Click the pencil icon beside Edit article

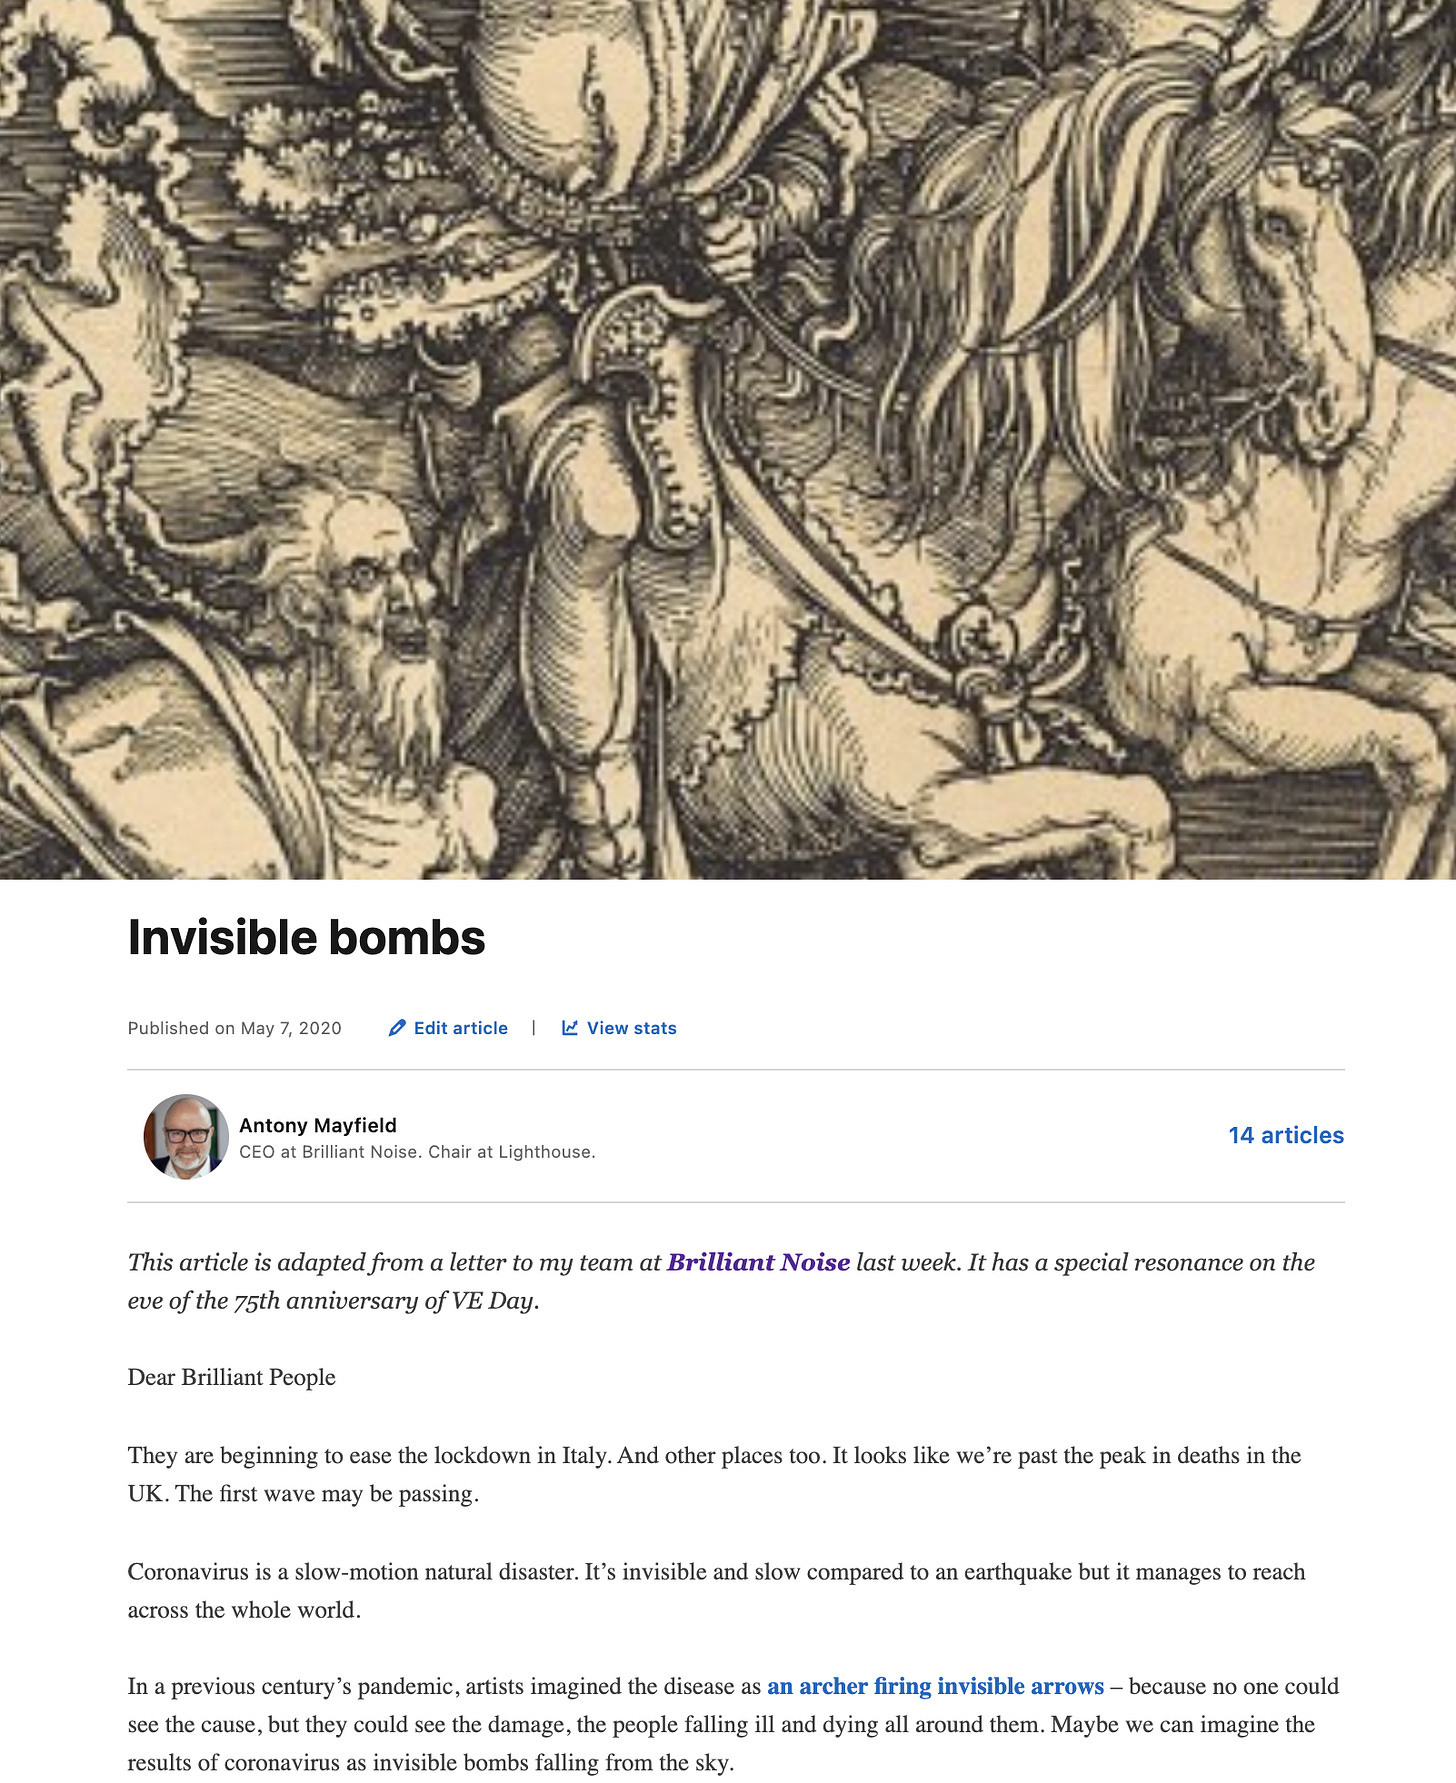(x=397, y=1028)
